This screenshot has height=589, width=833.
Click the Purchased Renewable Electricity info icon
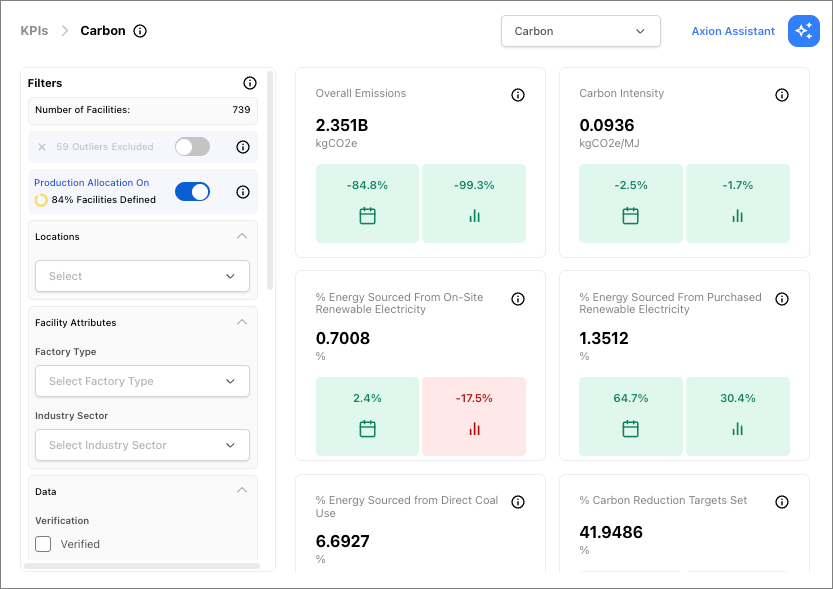[781, 299]
